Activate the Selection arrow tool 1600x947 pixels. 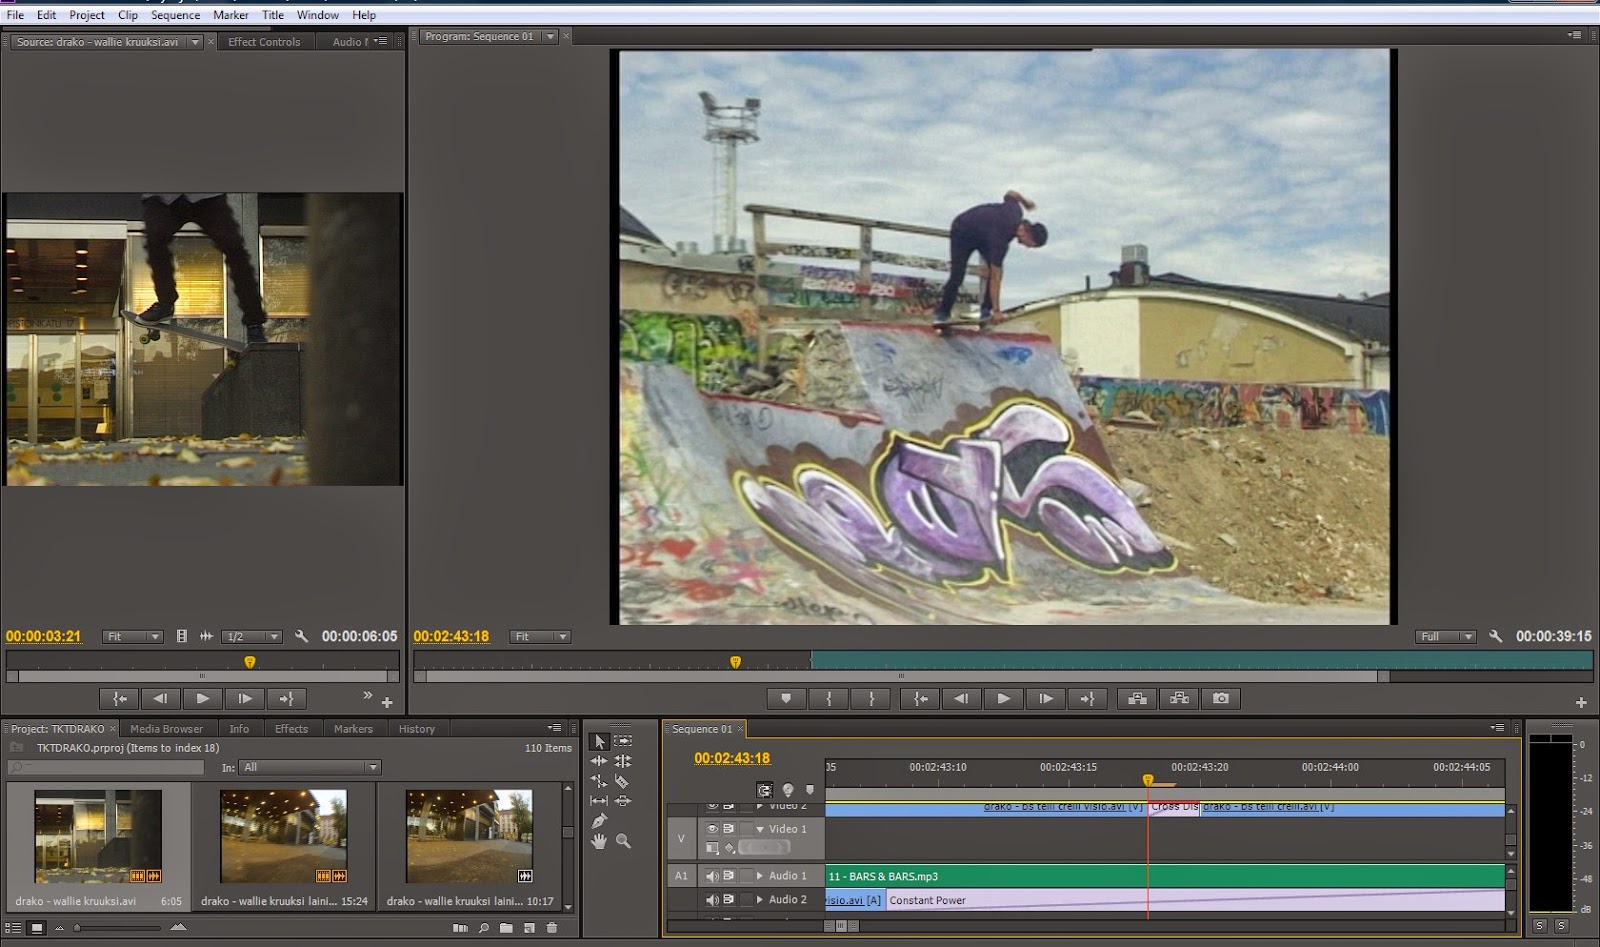(599, 741)
